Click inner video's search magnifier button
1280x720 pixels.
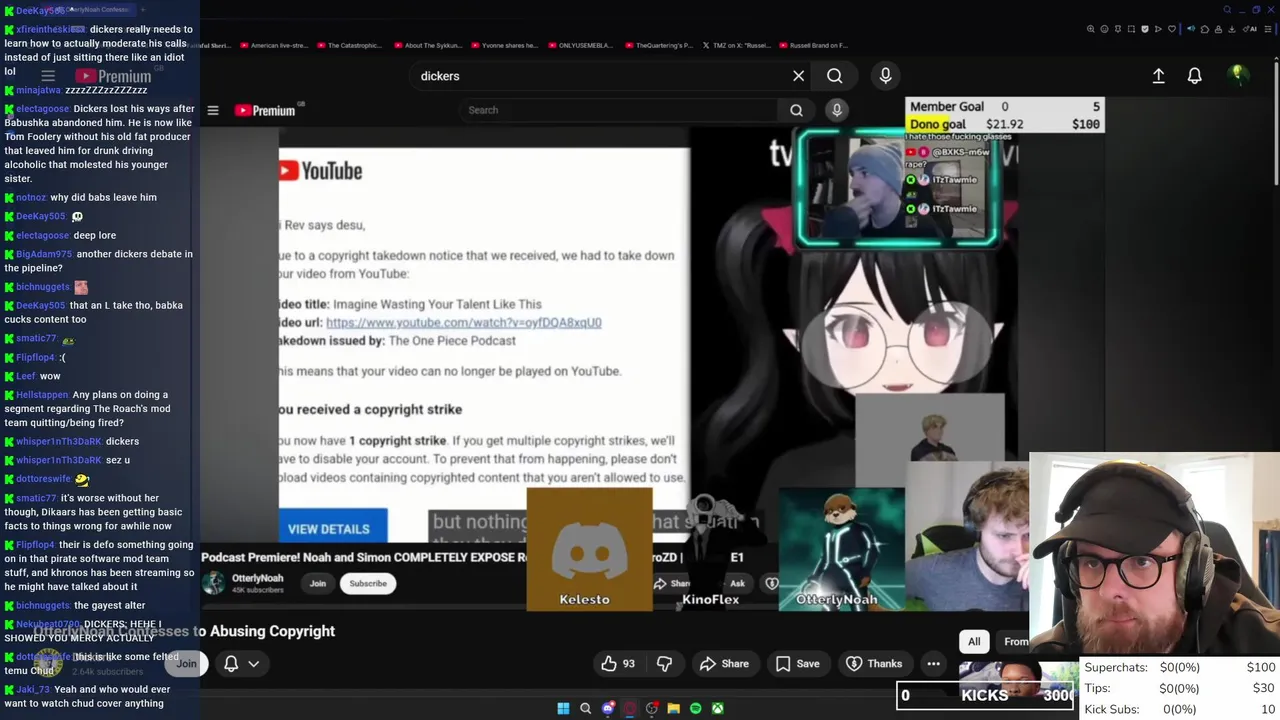tap(796, 110)
